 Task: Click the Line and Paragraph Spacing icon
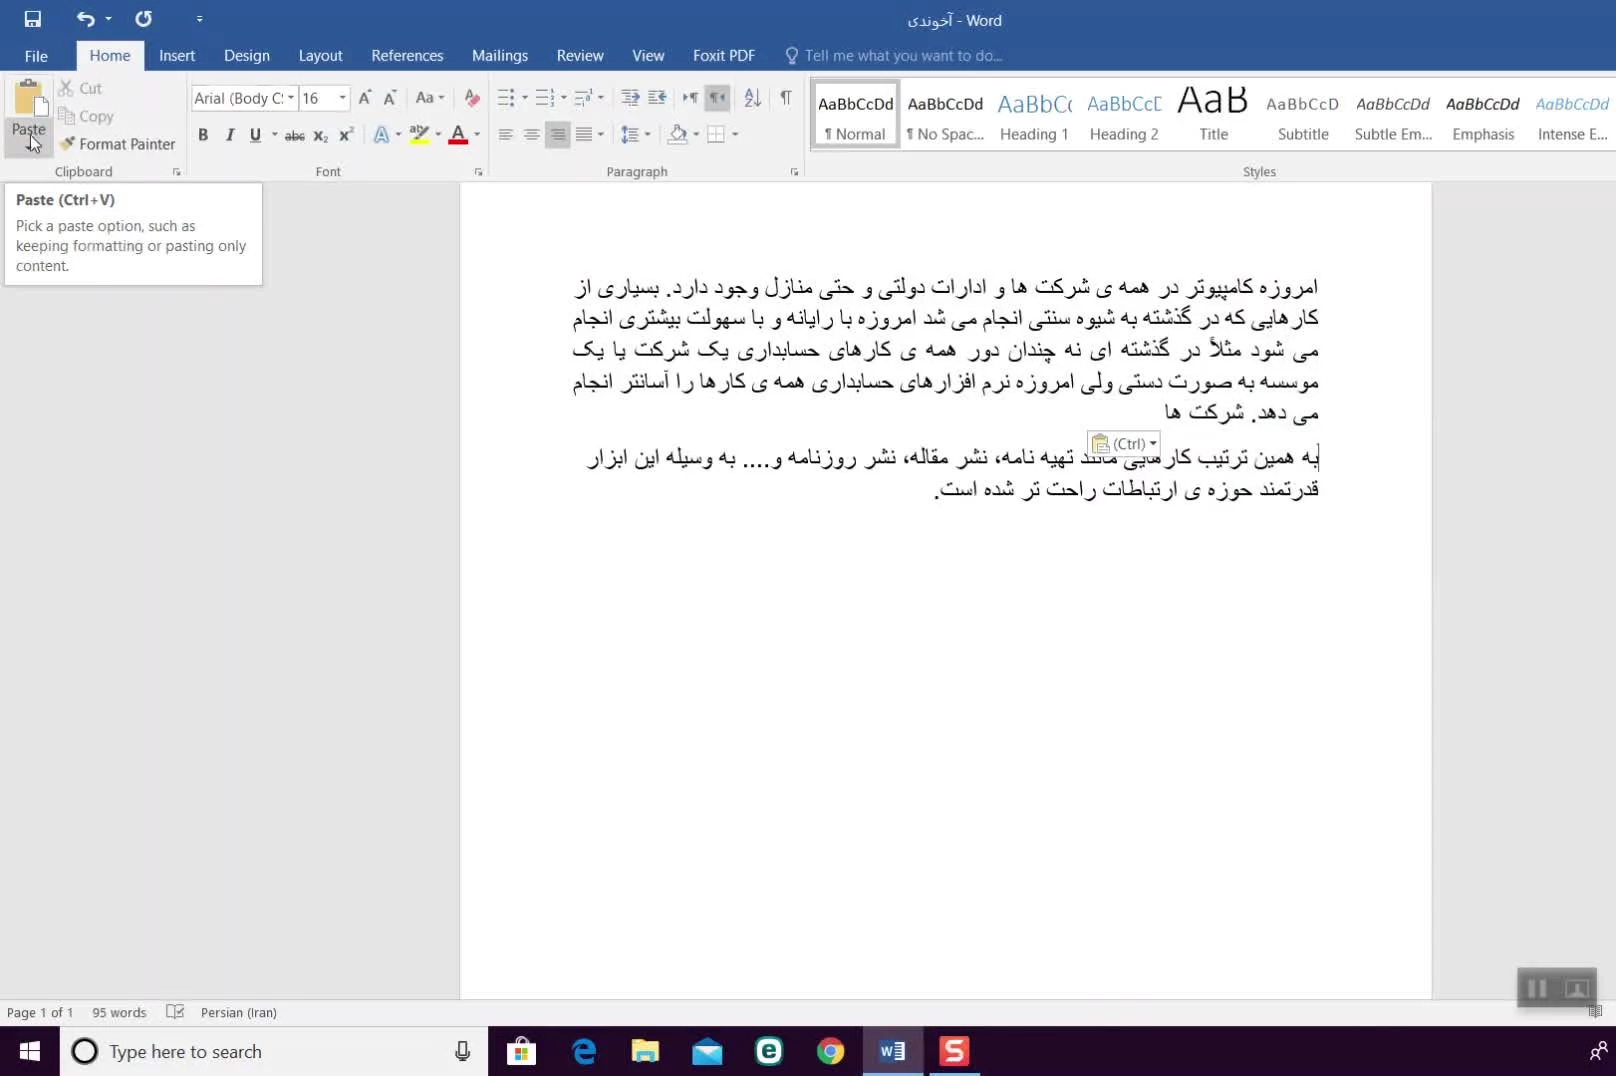tap(630, 134)
